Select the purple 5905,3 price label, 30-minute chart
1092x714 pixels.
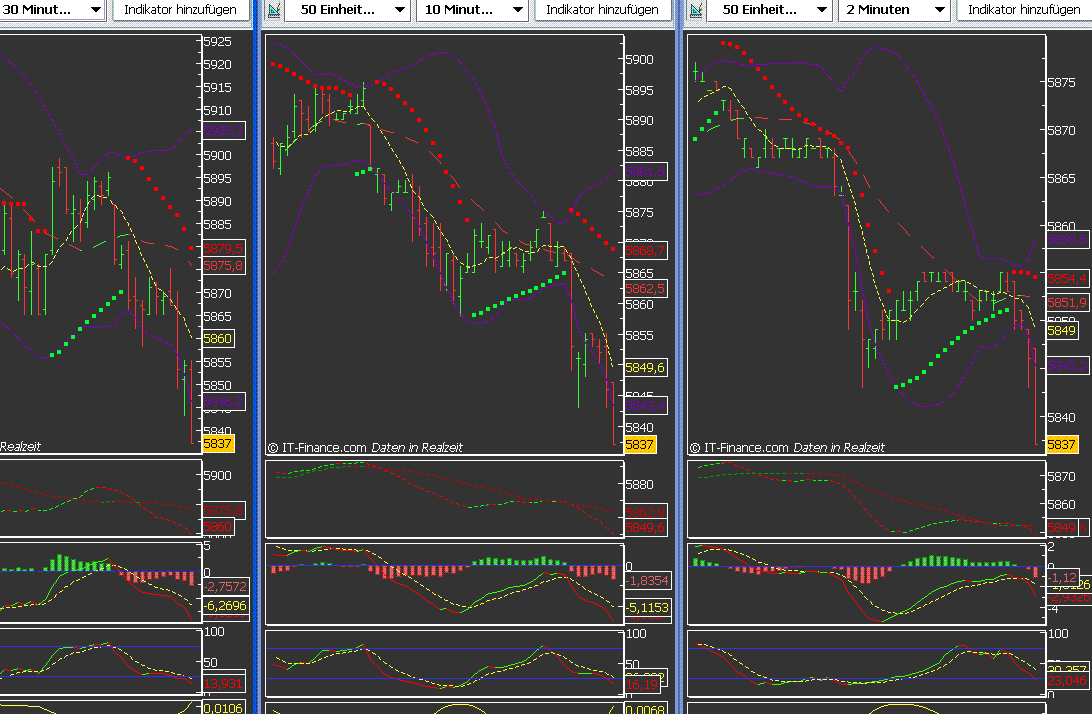(x=224, y=130)
